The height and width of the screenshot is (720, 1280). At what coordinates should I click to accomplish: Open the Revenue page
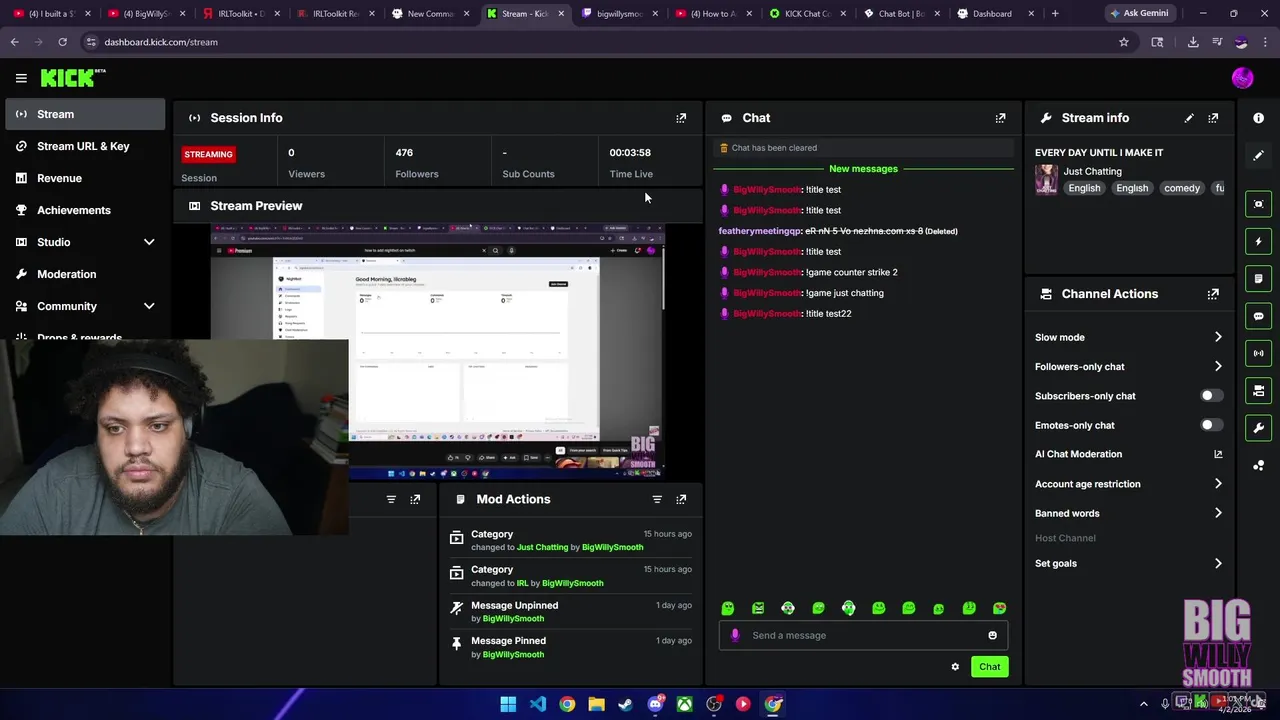pyautogui.click(x=85, y=178)
